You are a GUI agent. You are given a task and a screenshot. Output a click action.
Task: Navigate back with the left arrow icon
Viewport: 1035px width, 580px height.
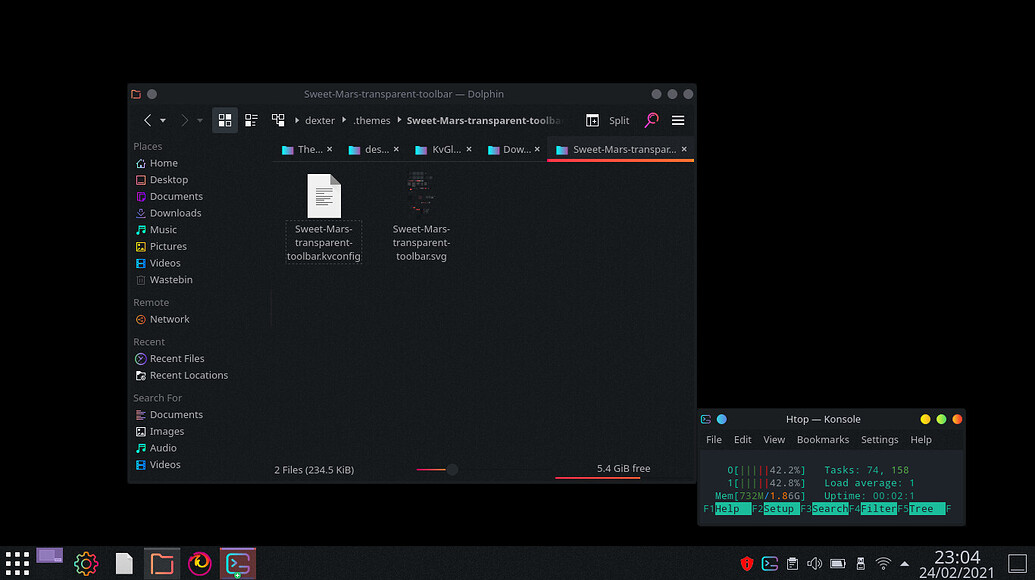148,120
